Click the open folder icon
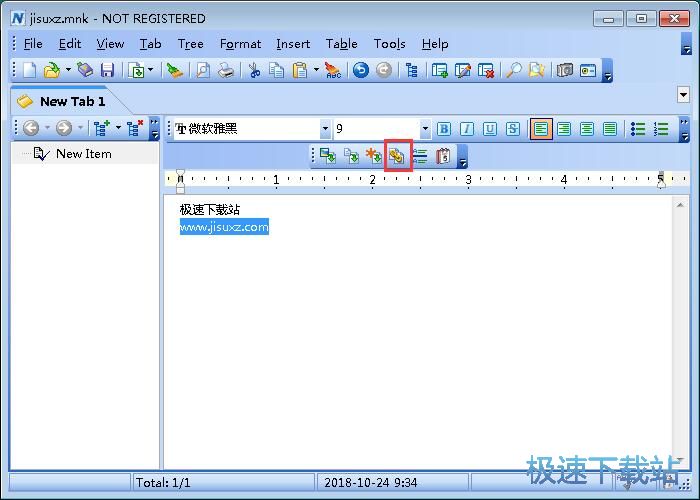Image resolution: width=700 pixels, height=500 pixels. [x=52, y=70]
